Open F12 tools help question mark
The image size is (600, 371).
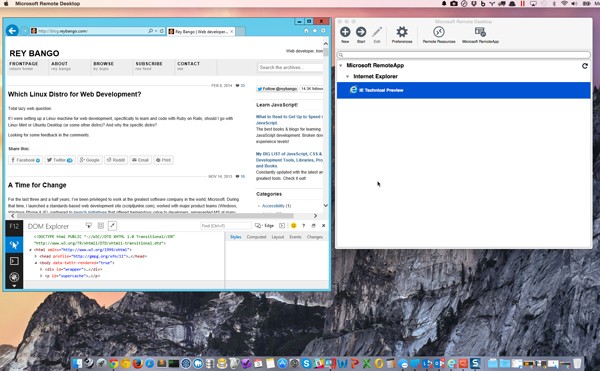tap(303, 226)
